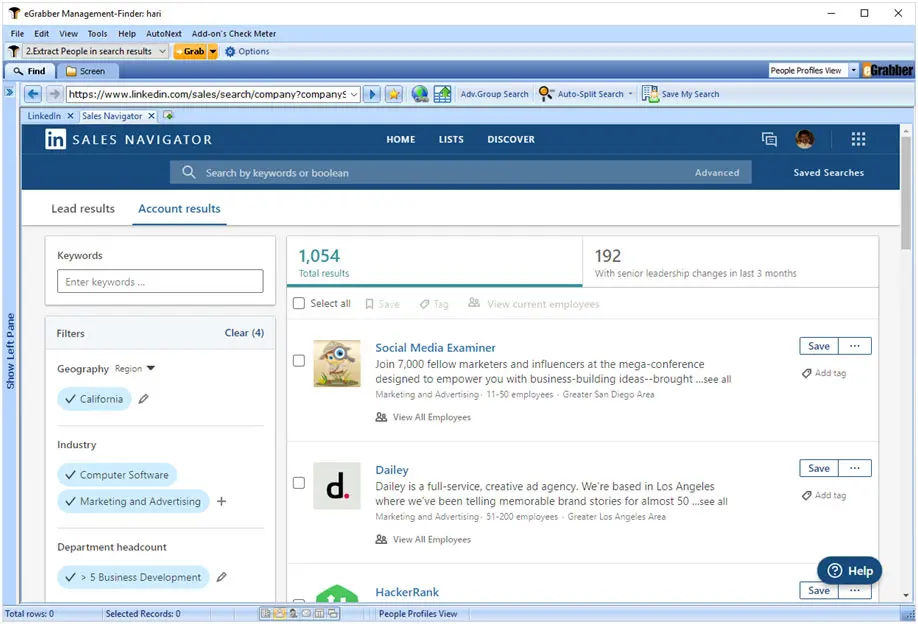This screenshot has width=918, height=624.
Task: Click the contact portrait icon in status bar
Action: (293, 613)
